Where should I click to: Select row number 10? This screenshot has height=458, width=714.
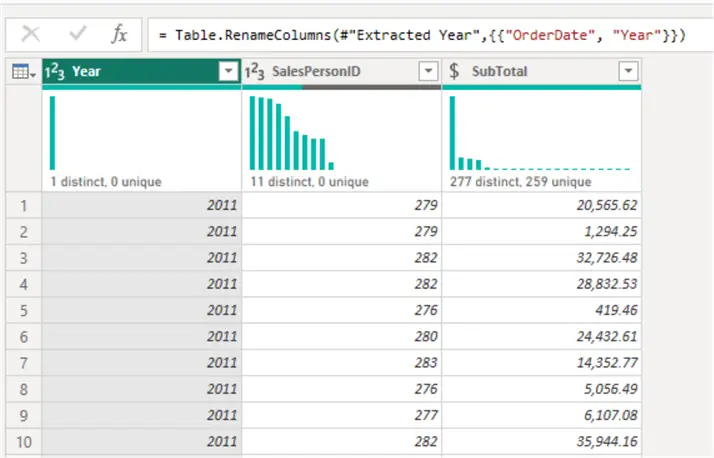[x=24, y=442]
